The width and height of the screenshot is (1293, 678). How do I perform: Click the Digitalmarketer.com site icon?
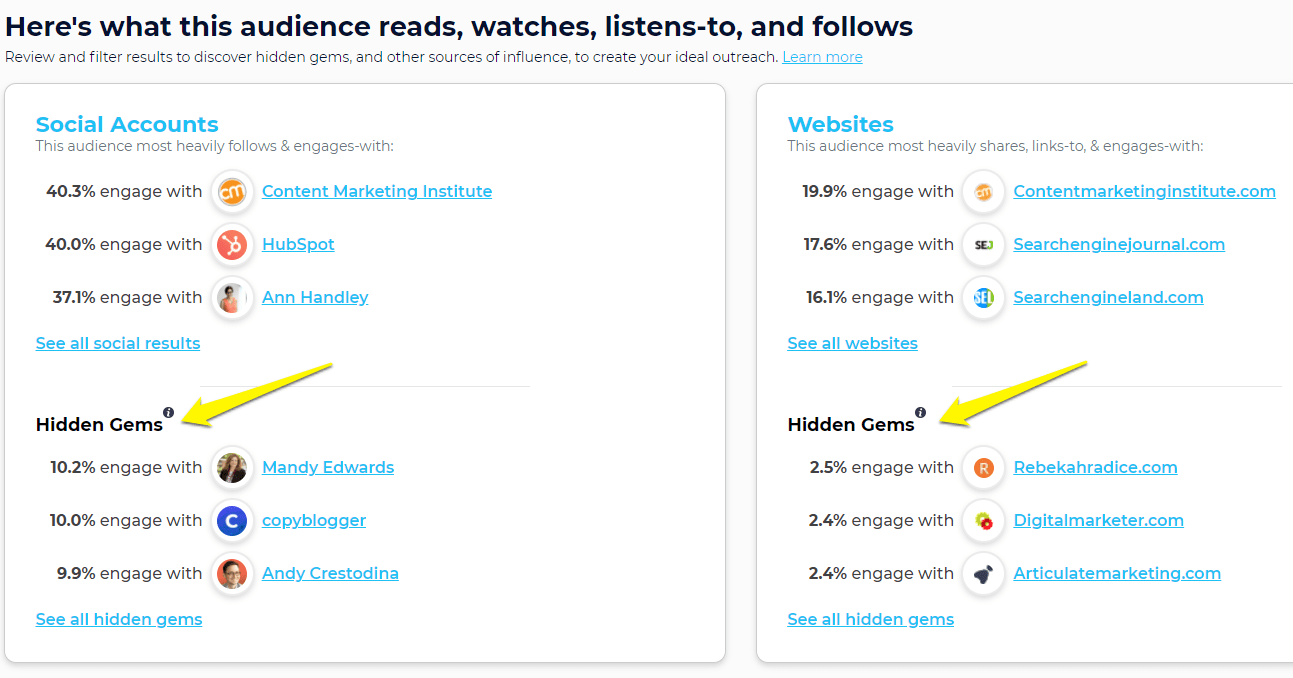984,521
